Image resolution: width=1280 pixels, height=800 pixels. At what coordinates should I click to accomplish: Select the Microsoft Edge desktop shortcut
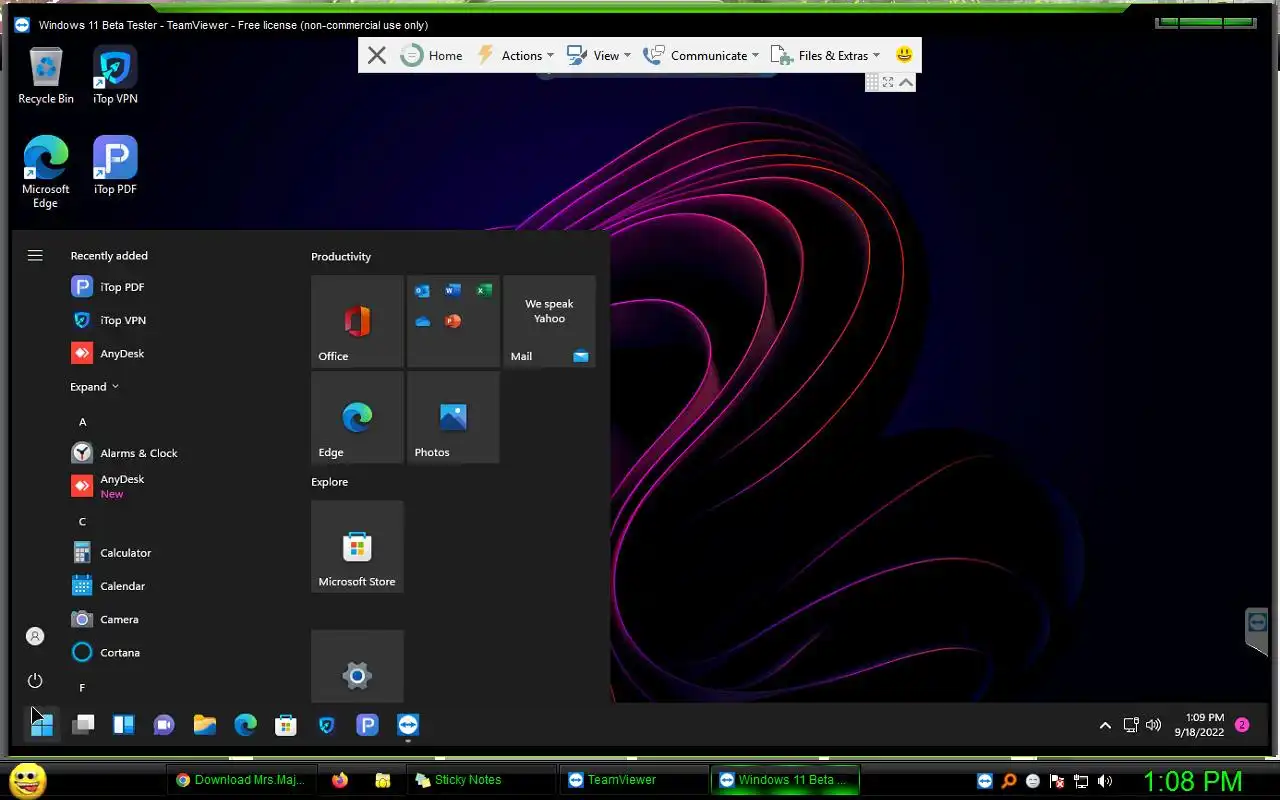[x=46, y=172]
